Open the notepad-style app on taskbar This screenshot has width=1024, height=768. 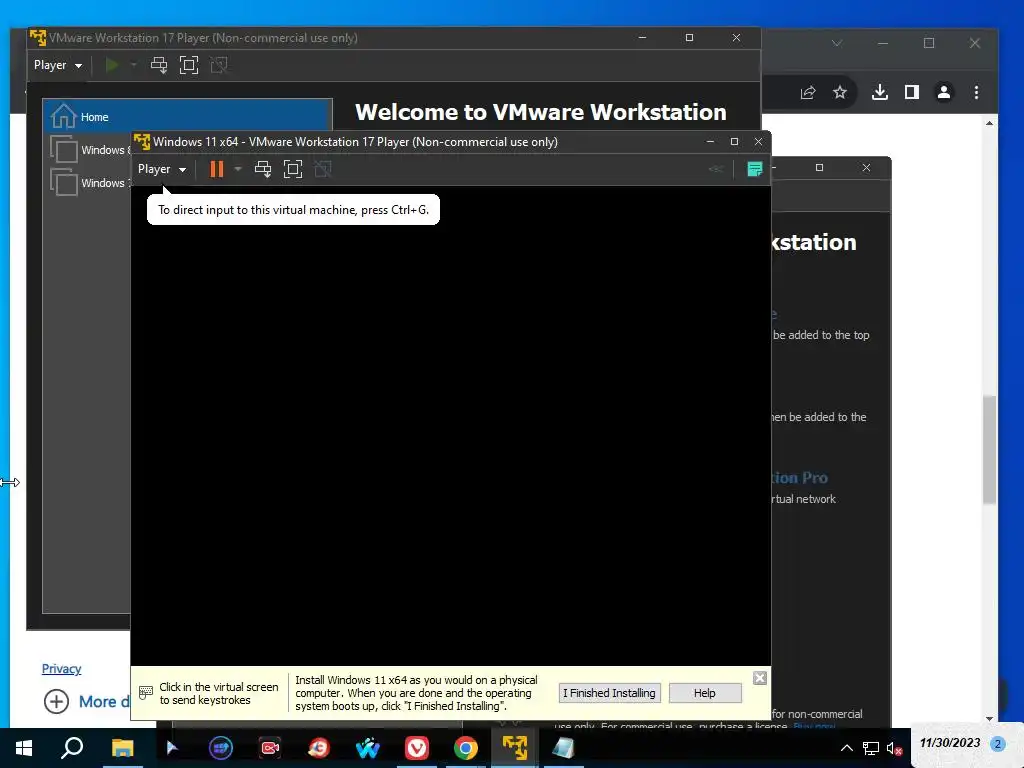(x=564, y=748)
